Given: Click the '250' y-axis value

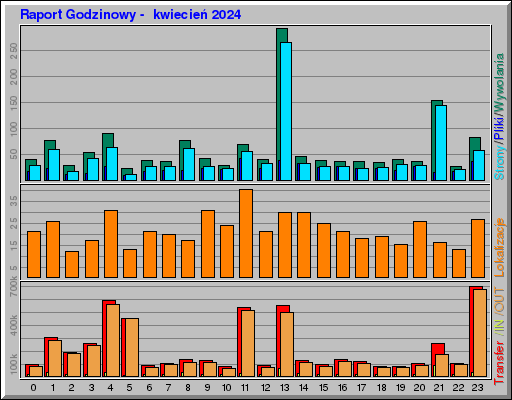Looking at the screenshot, I should point(14,51).
